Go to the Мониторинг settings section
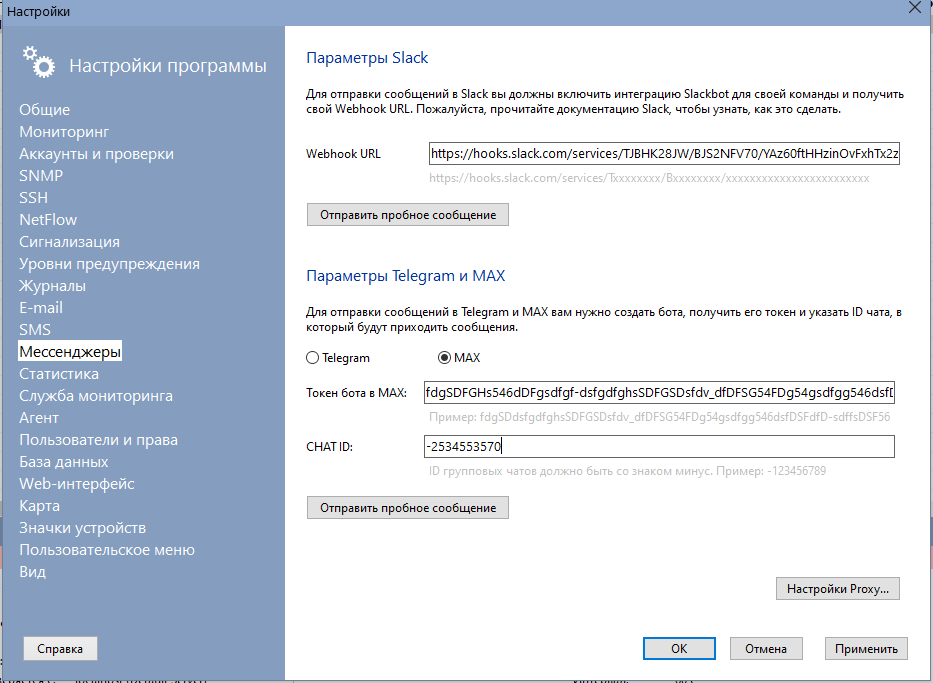The image size is (933, 683). pos(64,132)
